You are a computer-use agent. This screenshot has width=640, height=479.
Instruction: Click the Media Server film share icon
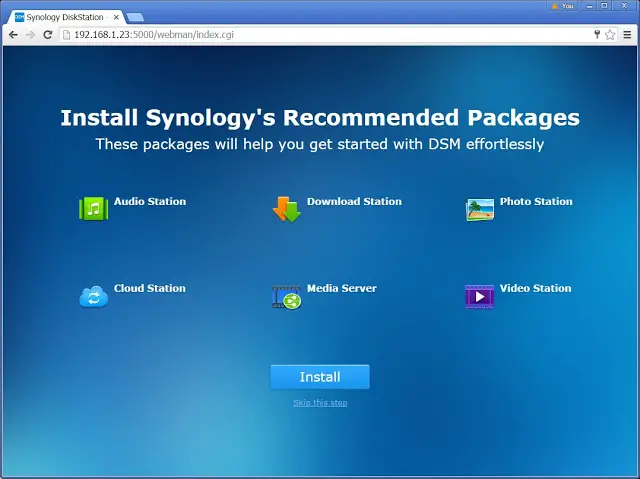point(287,297)
